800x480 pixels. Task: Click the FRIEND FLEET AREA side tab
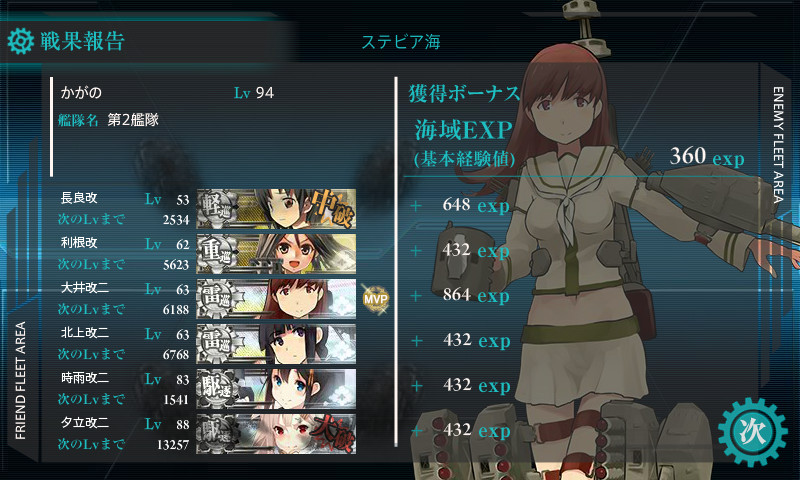coord(20,380)
